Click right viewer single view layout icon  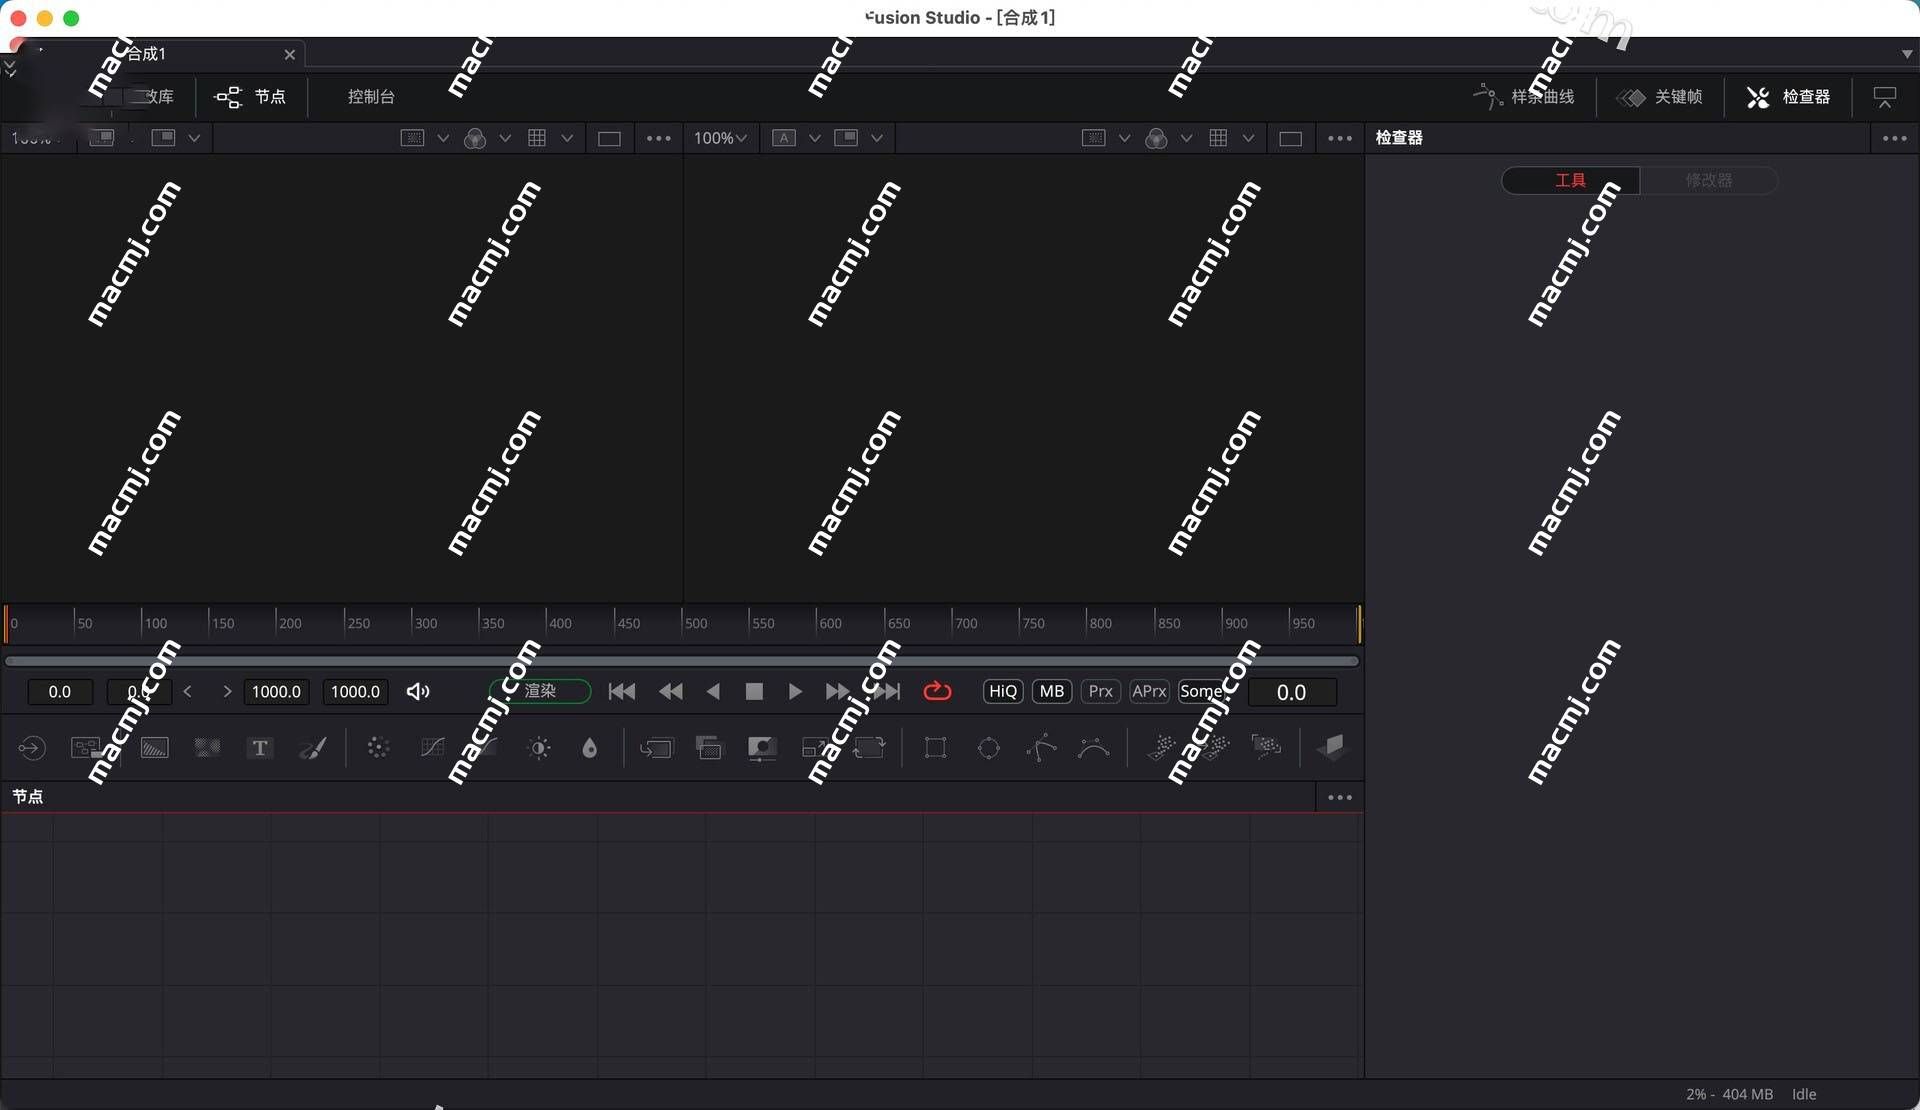pyautogui.click(x=1290, y=139)
